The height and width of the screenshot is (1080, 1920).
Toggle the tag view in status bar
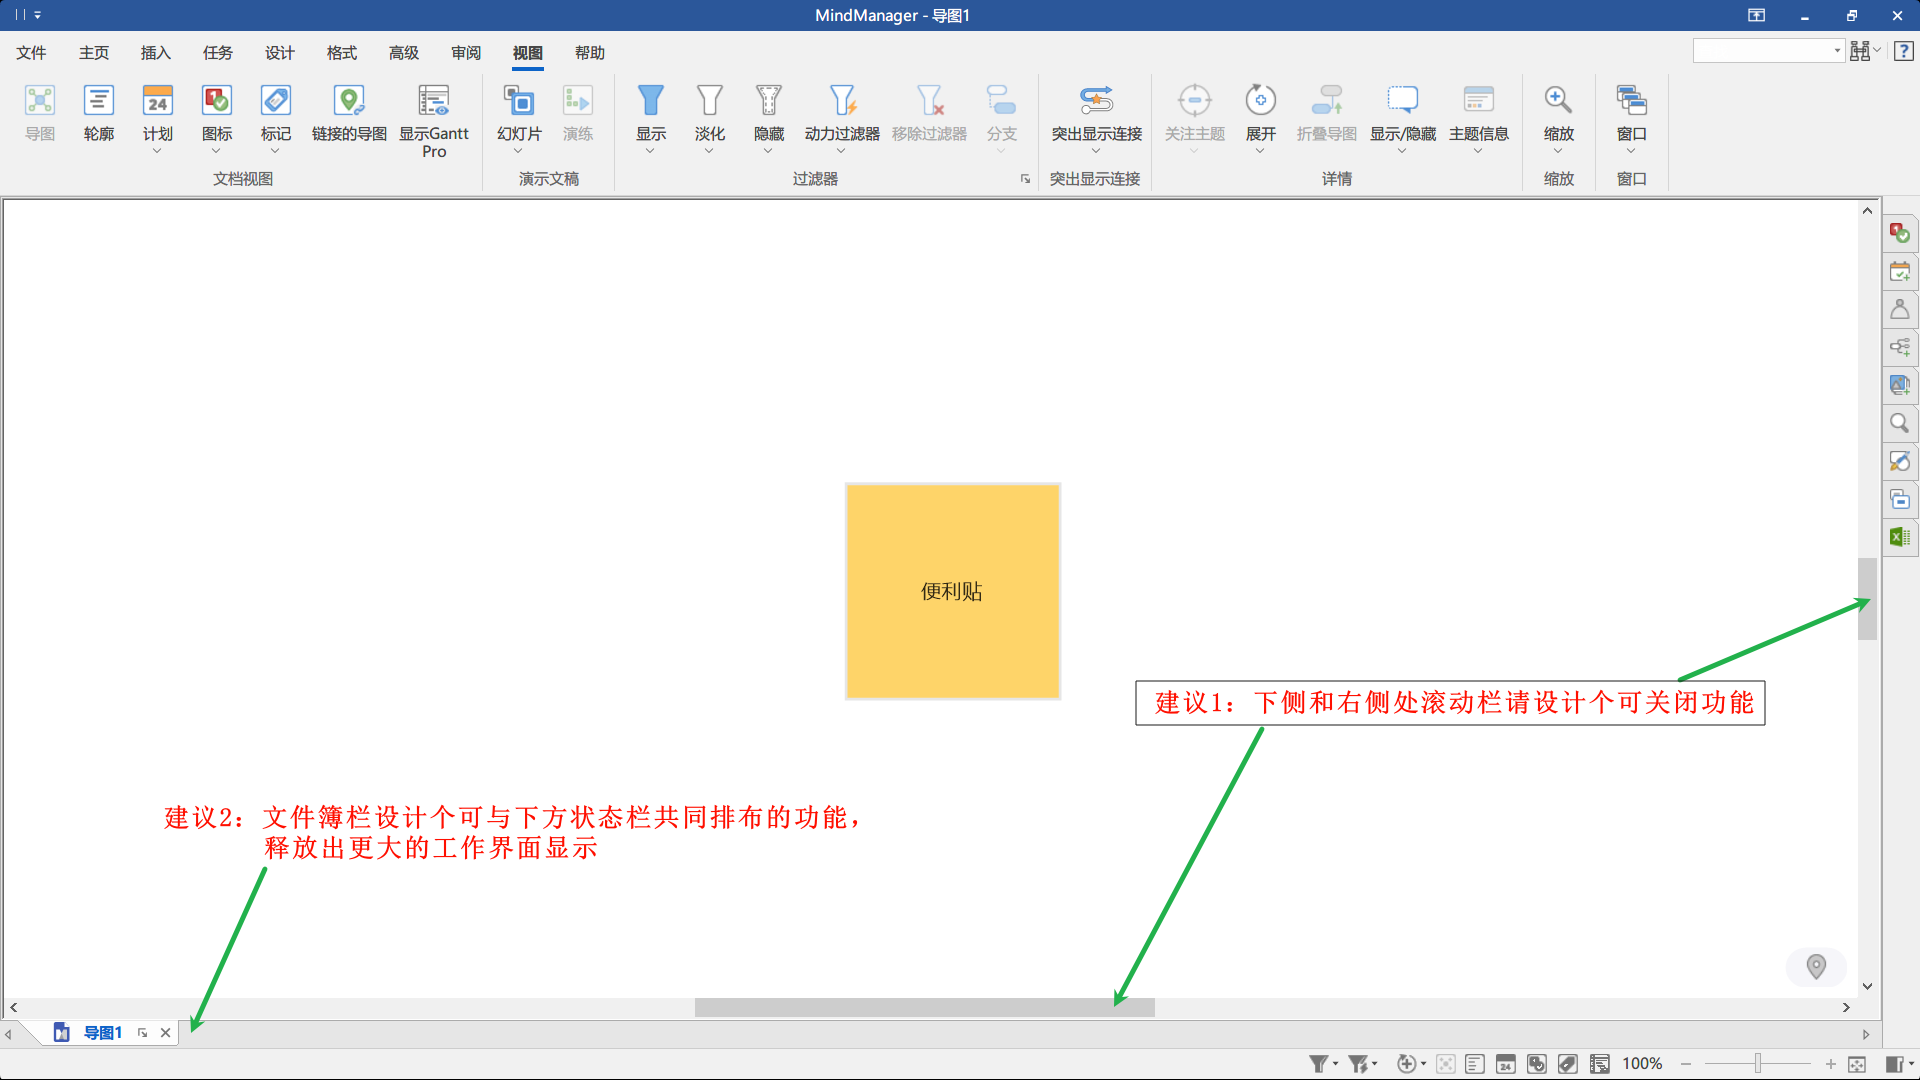click(x=1568, y=1064)
